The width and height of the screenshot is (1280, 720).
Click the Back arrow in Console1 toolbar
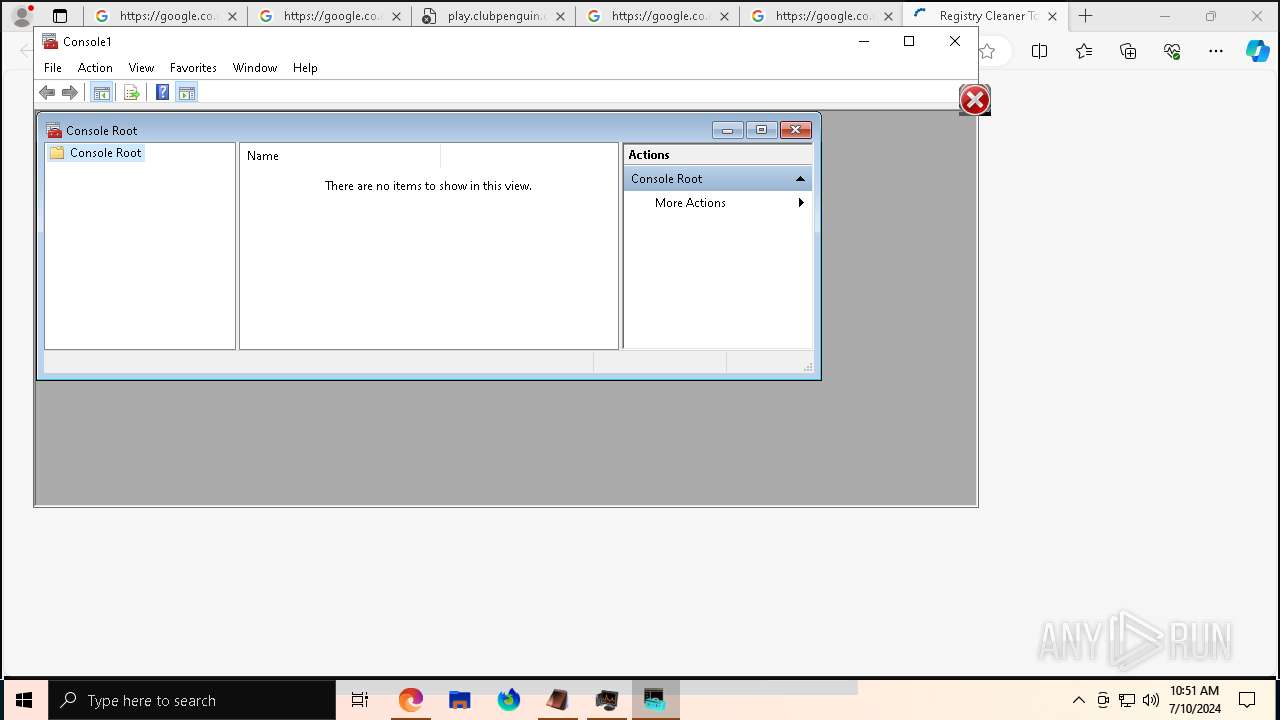click(x=47, y=93)
